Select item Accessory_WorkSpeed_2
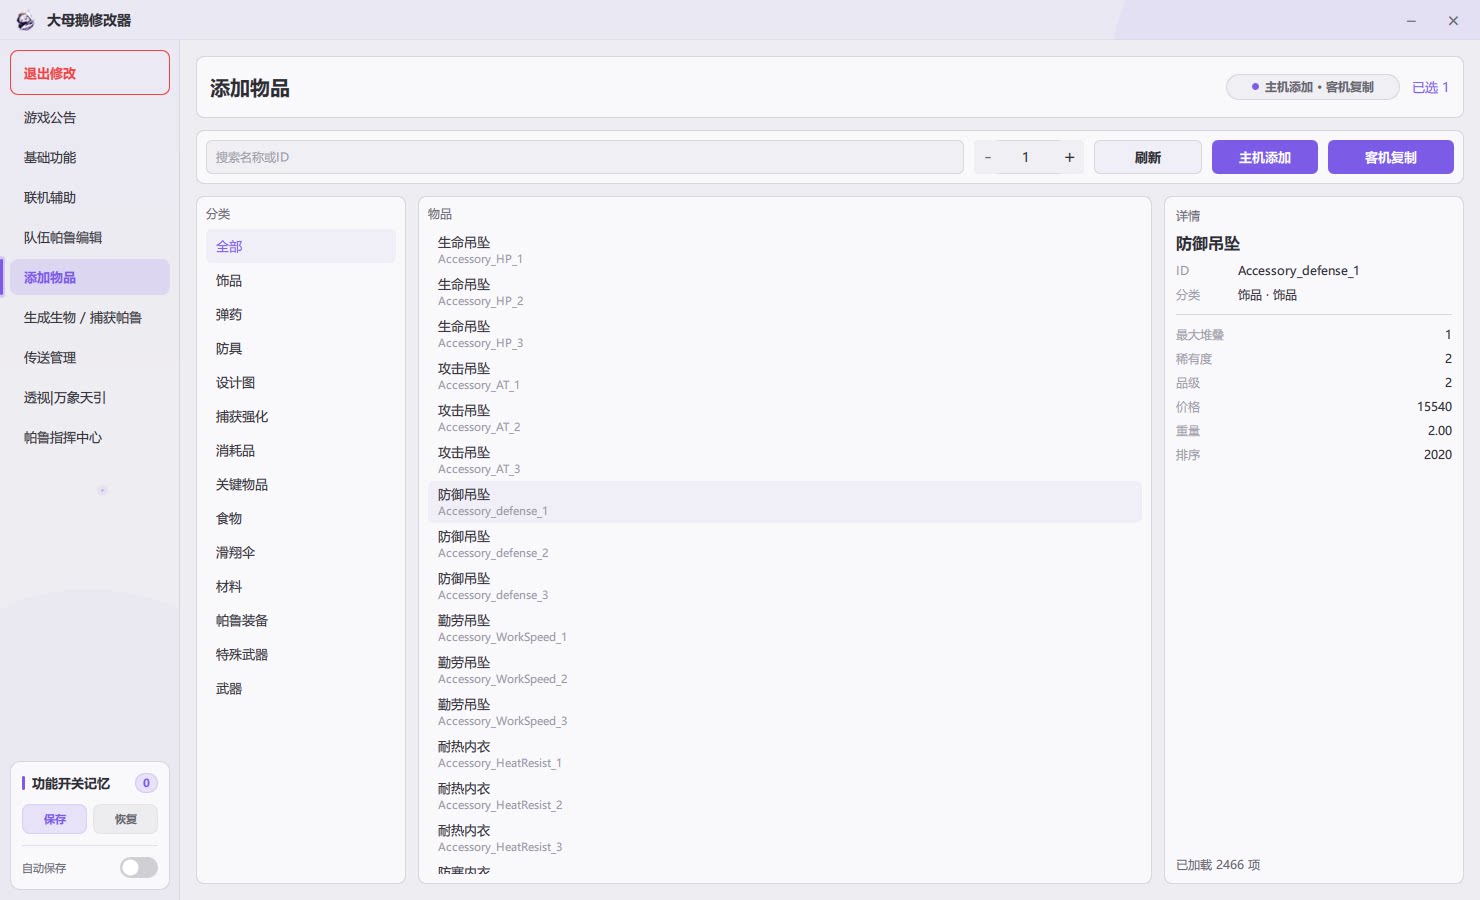 pyautogui.click(x=785, y=670)
